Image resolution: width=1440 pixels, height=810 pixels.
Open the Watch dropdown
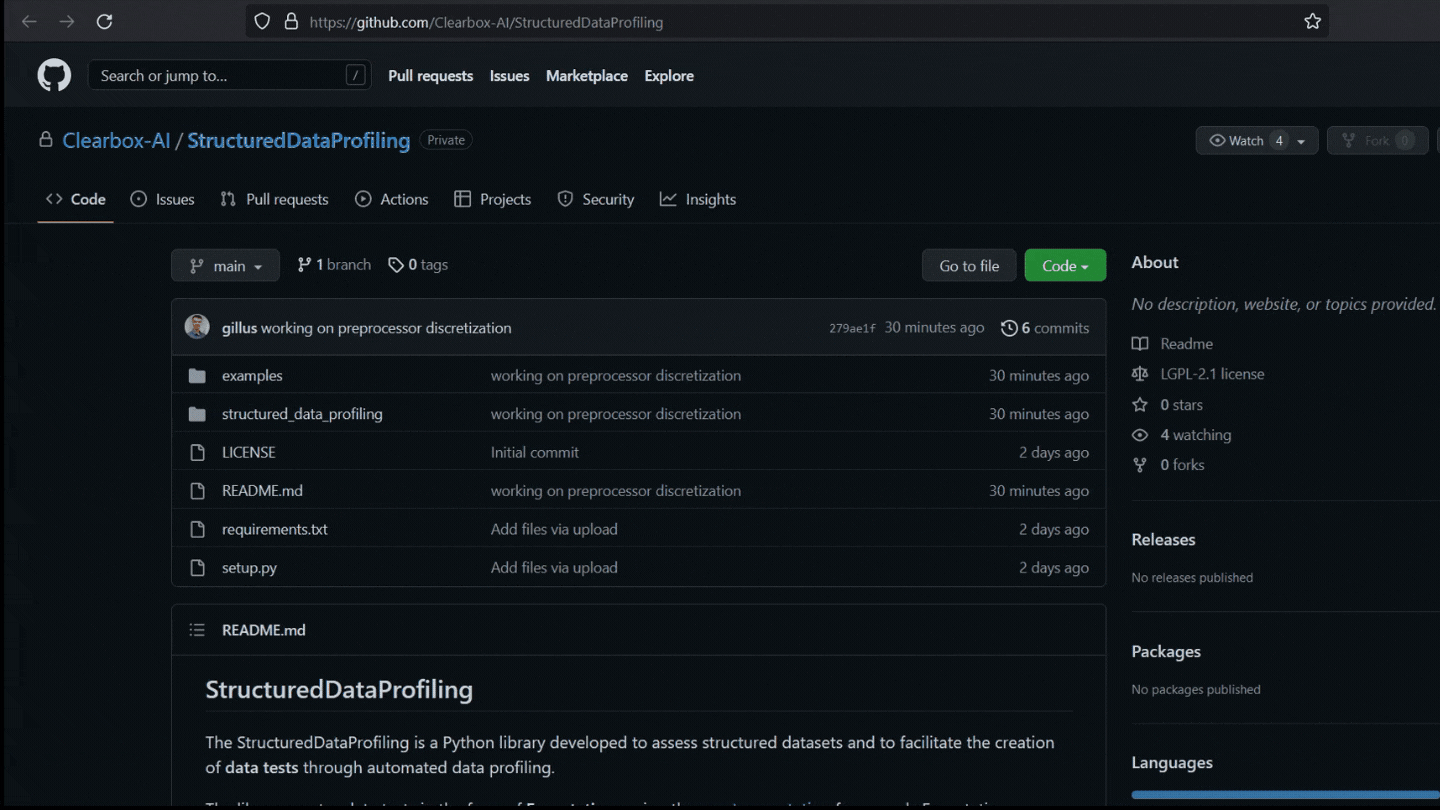coord(1257,141)
